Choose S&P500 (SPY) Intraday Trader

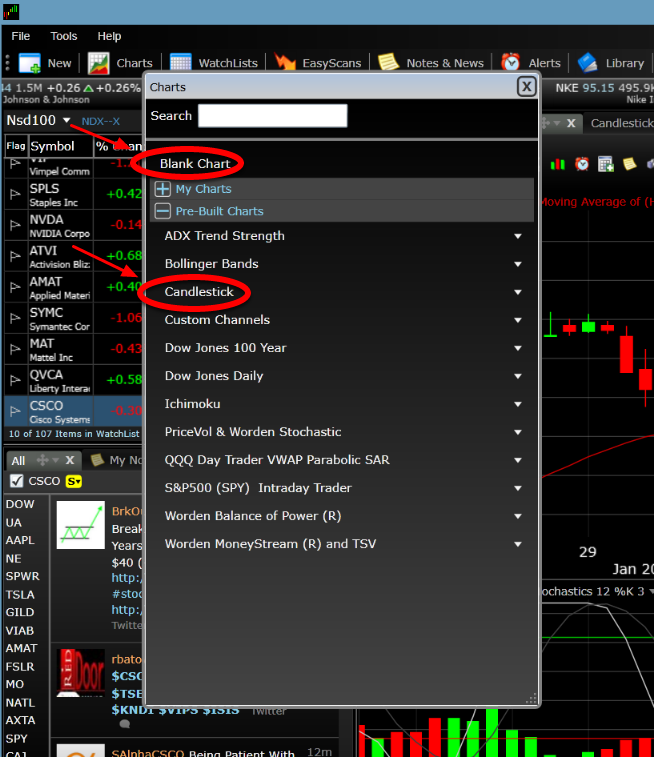[x=258, y=488]
